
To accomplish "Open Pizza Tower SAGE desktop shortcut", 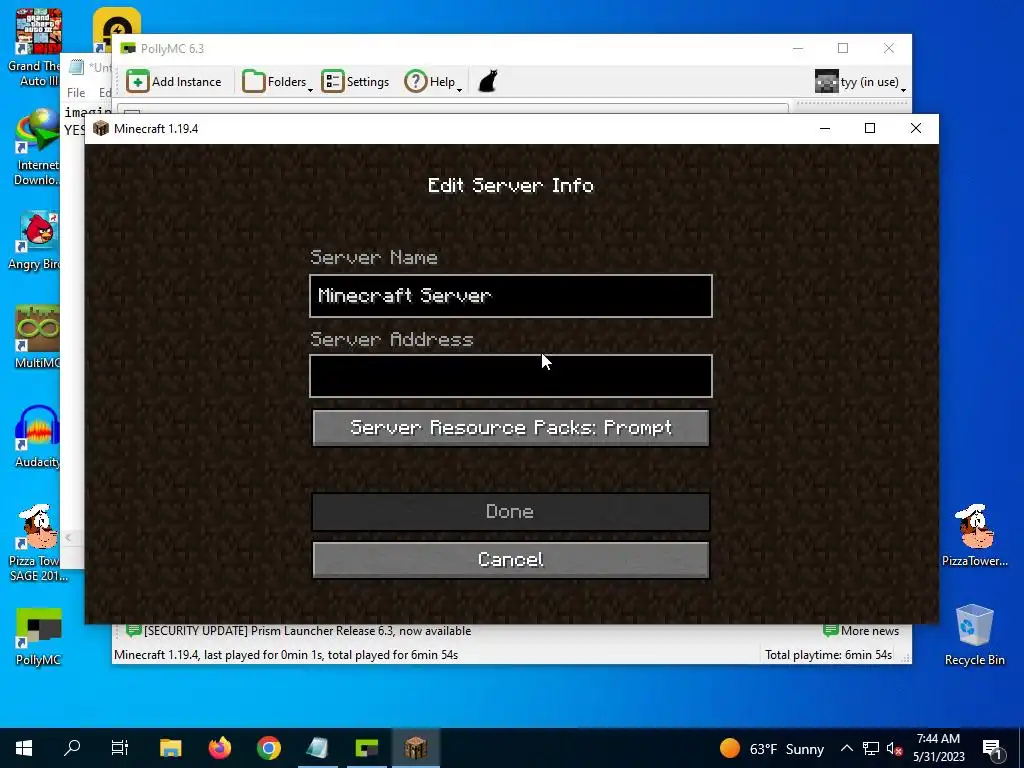I will click(x=37, y=543).
